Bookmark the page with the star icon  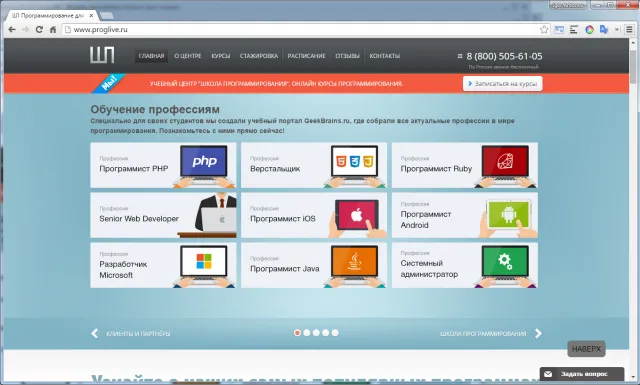click(x=544, y=30)
